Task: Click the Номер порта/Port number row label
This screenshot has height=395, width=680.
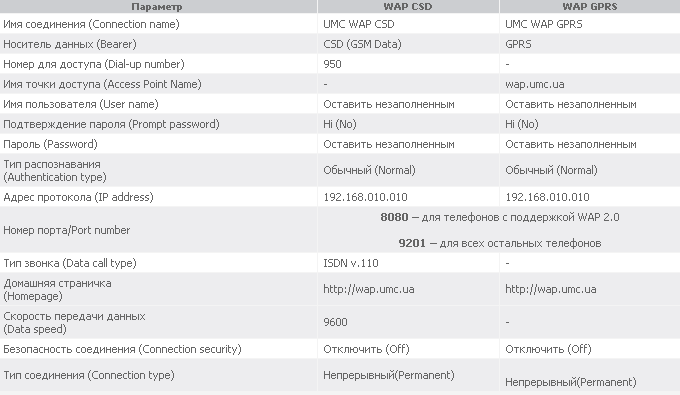Action: pos(67,230)
